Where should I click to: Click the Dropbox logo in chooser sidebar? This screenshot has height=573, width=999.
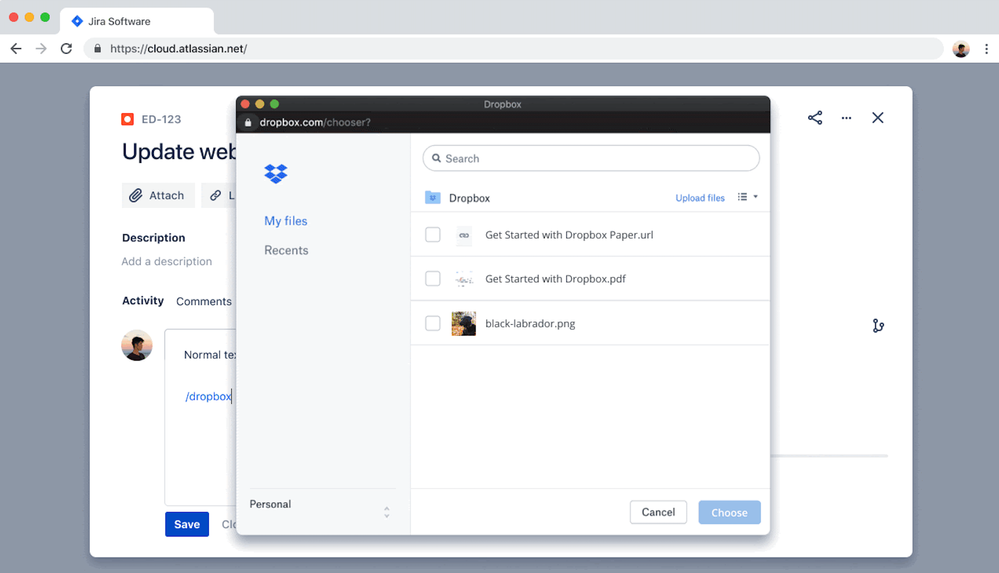click(276, 173)
